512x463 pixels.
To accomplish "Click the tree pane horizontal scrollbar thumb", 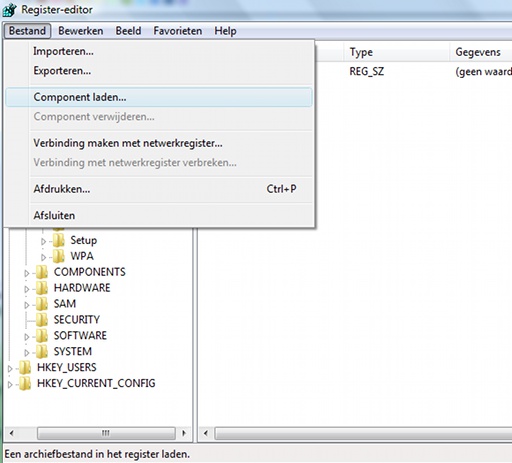I will (x=106, y=433).
